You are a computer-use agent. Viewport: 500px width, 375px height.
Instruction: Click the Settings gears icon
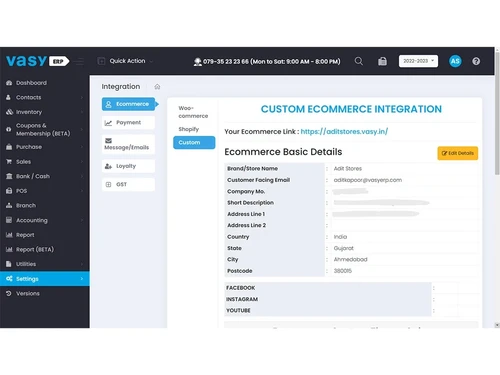[x=9, y=279]
